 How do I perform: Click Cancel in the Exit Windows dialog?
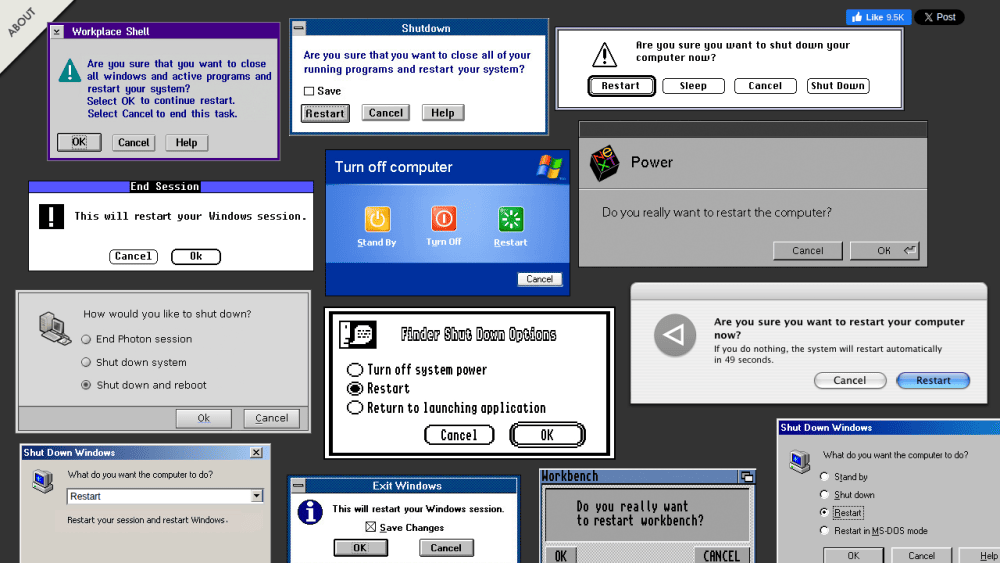pyautogui.click(x=446, y=548)
